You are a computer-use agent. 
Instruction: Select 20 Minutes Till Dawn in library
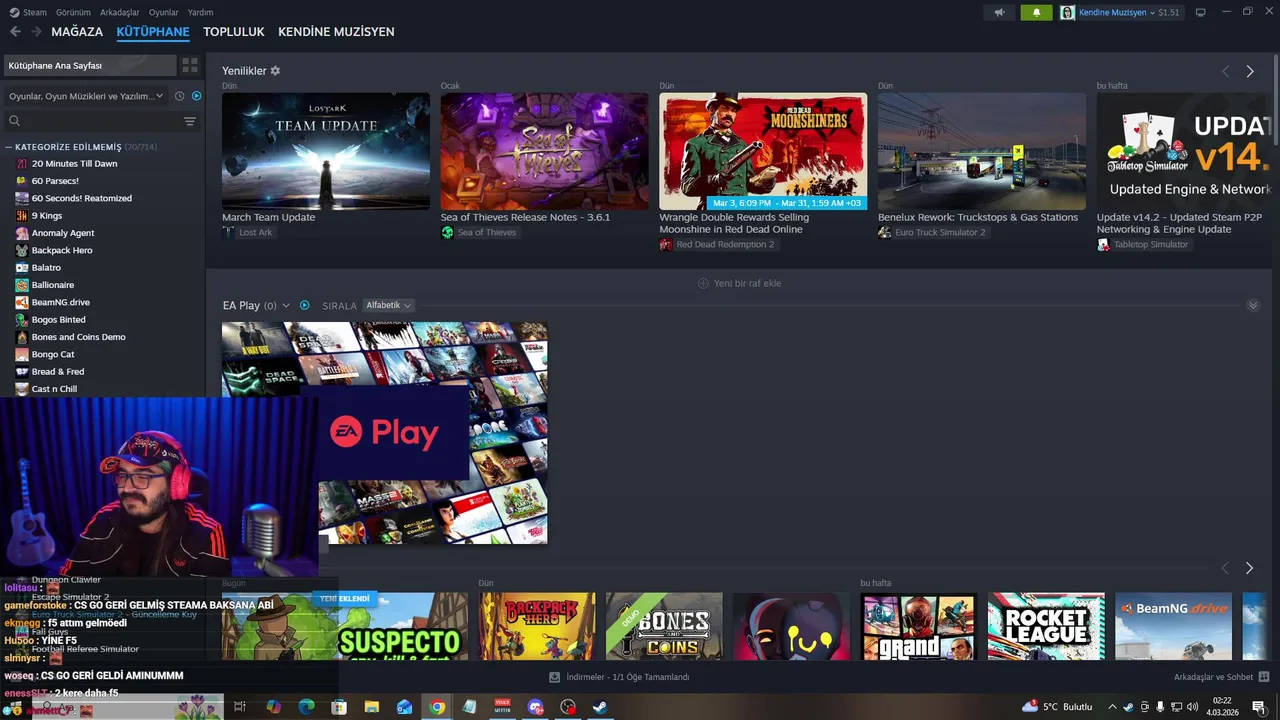point(74,164)
